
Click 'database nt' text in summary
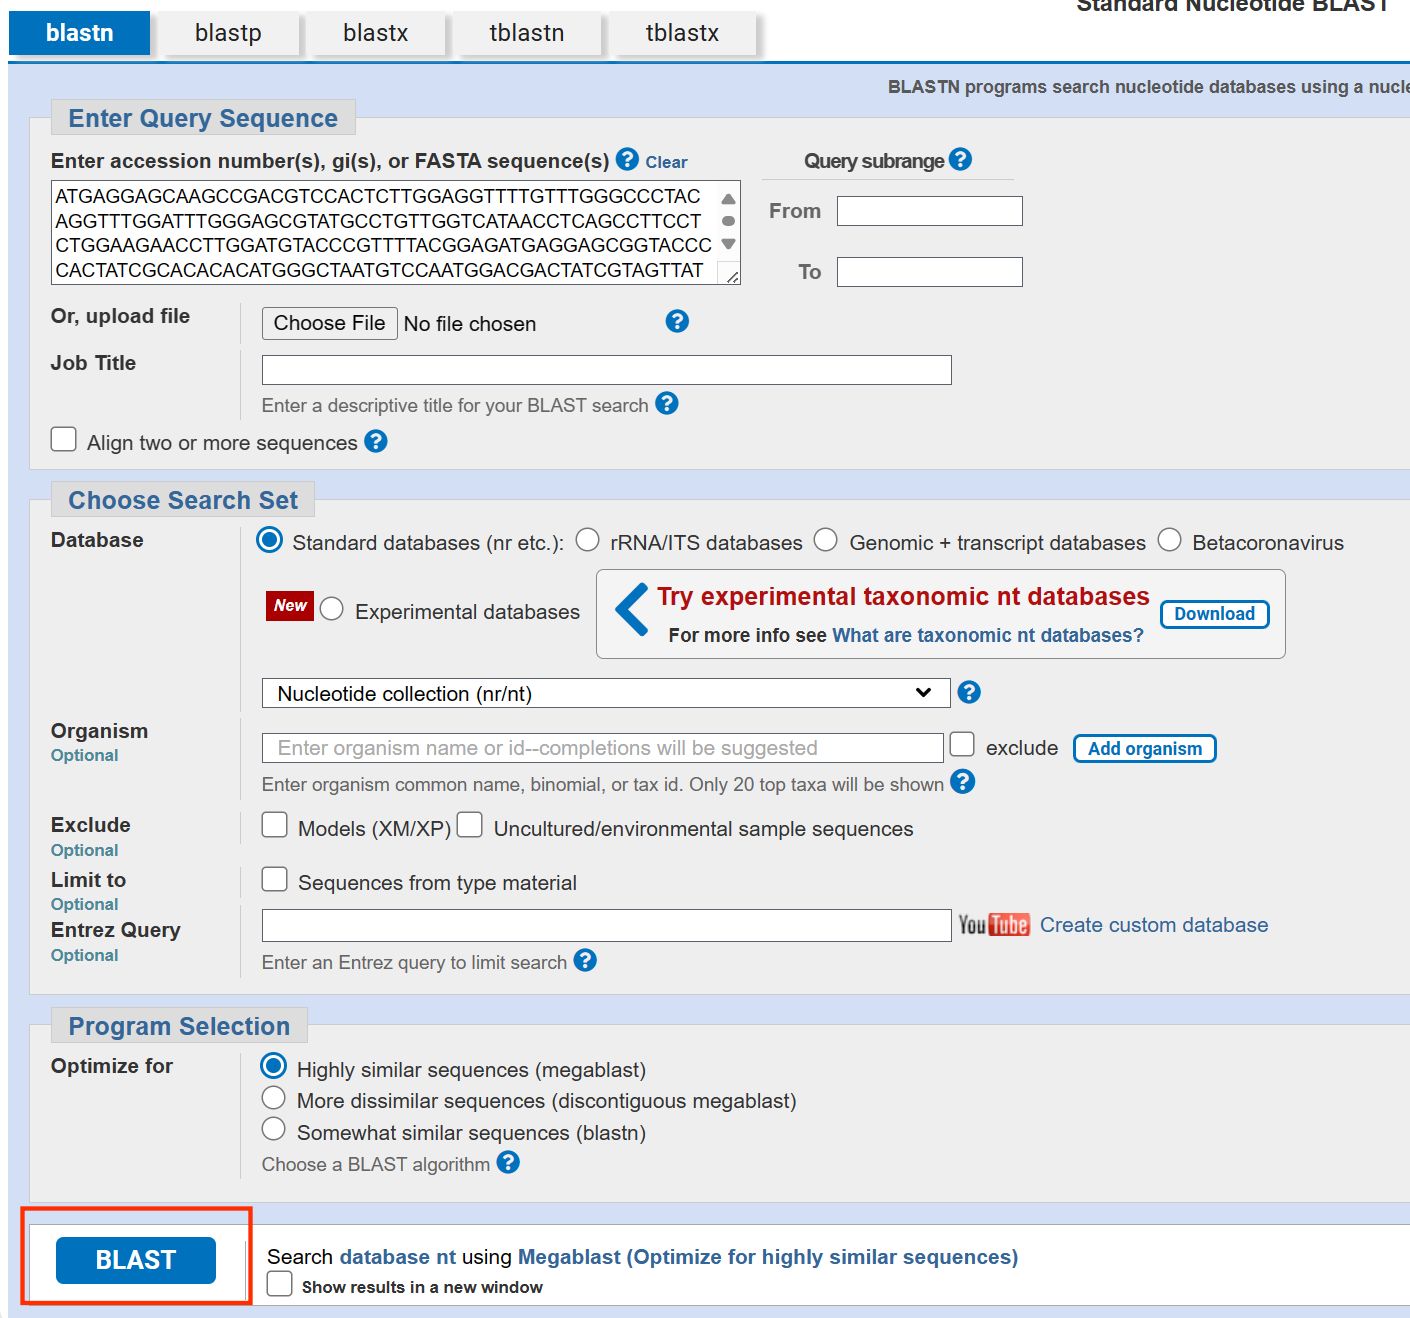[x=398, y=1257]
